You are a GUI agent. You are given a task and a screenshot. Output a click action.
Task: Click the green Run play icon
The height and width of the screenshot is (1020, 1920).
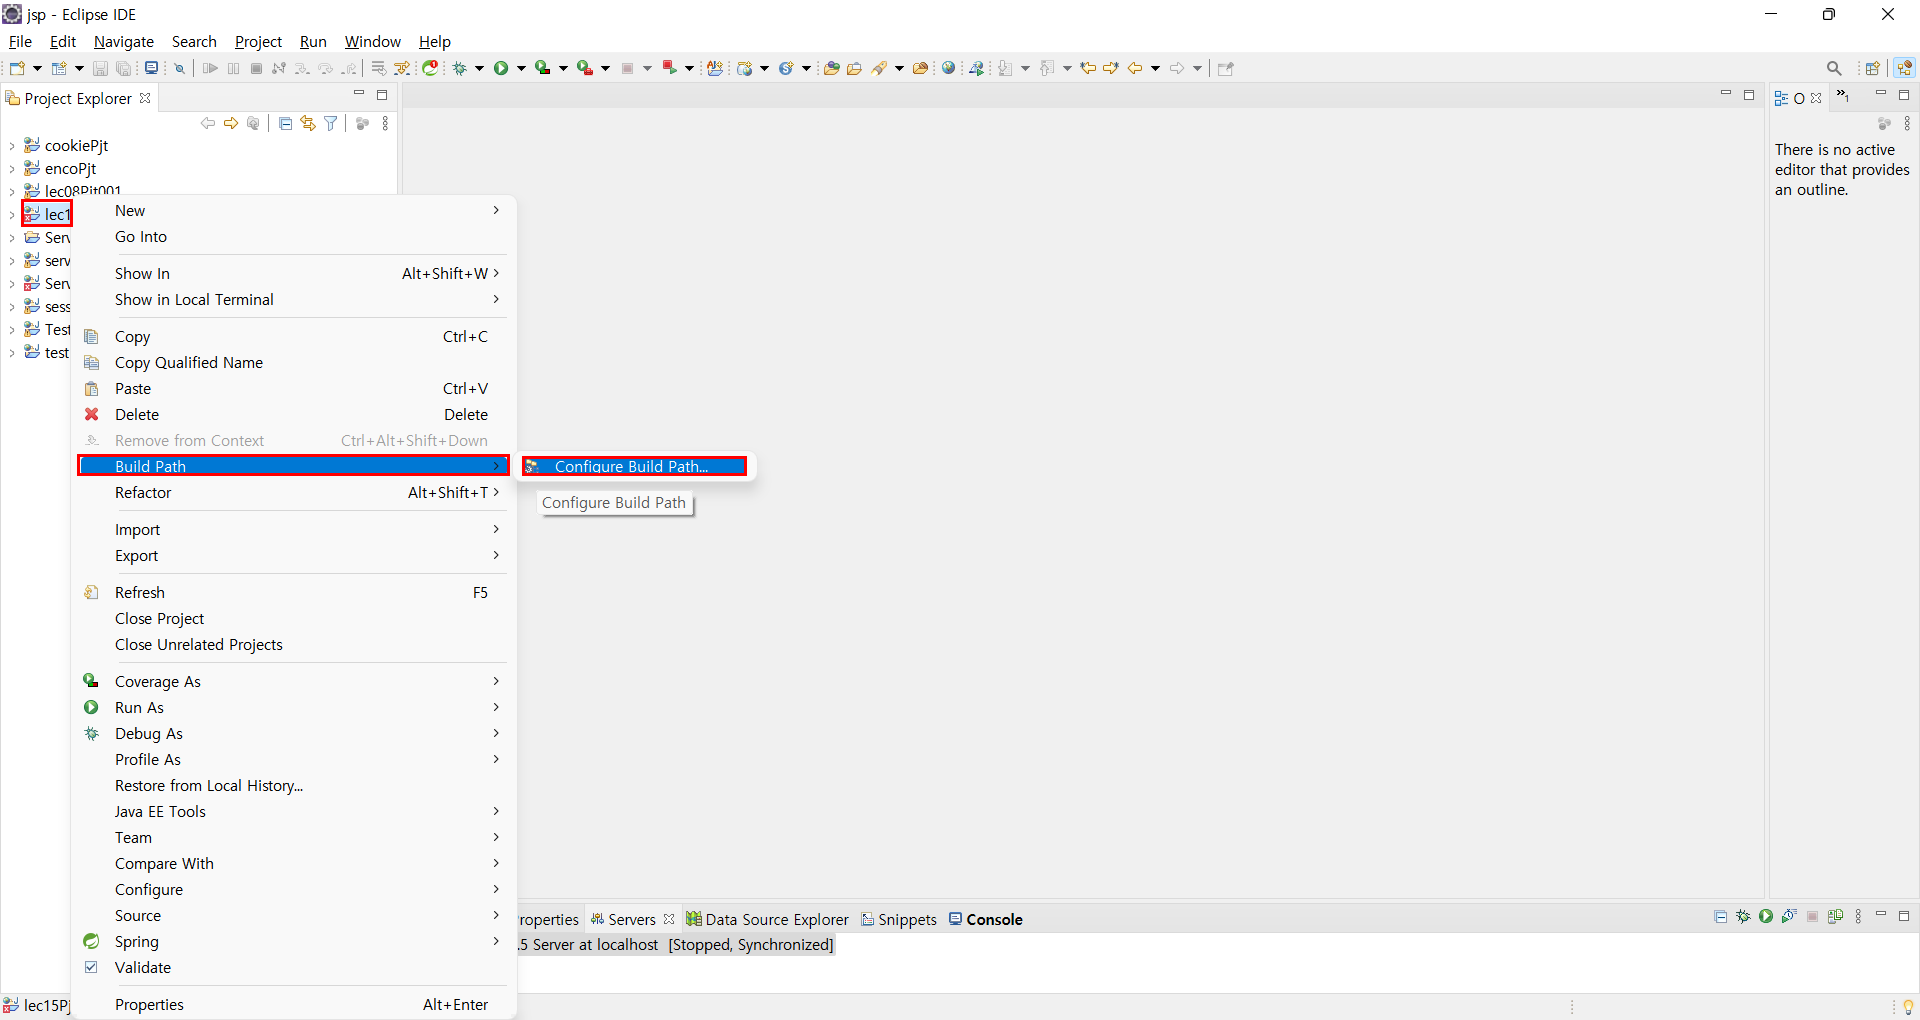coord(502,68)
